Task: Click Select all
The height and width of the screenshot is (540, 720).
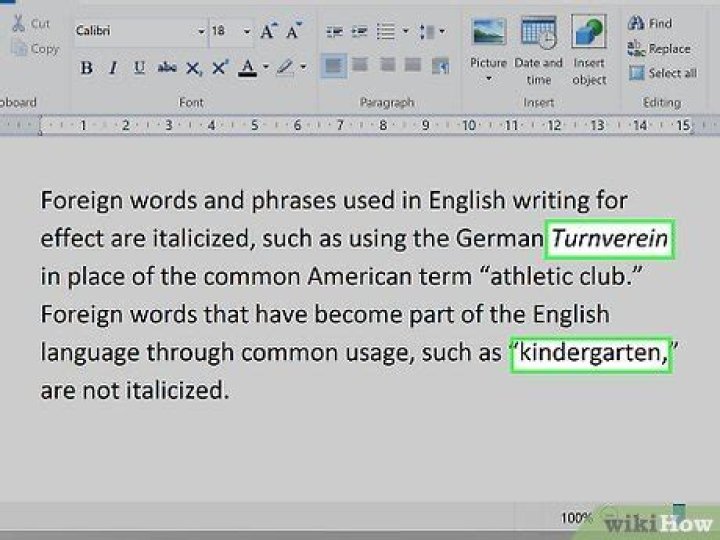Action: (x=663, y=73)
